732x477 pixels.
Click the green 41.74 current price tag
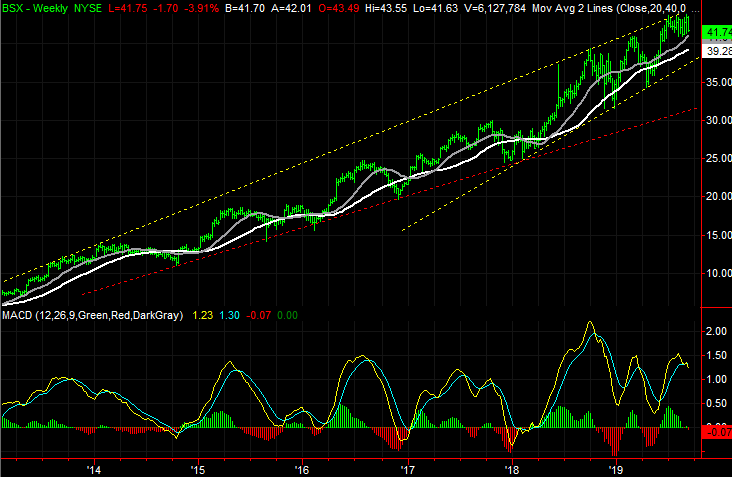click(x=717, y=32)
